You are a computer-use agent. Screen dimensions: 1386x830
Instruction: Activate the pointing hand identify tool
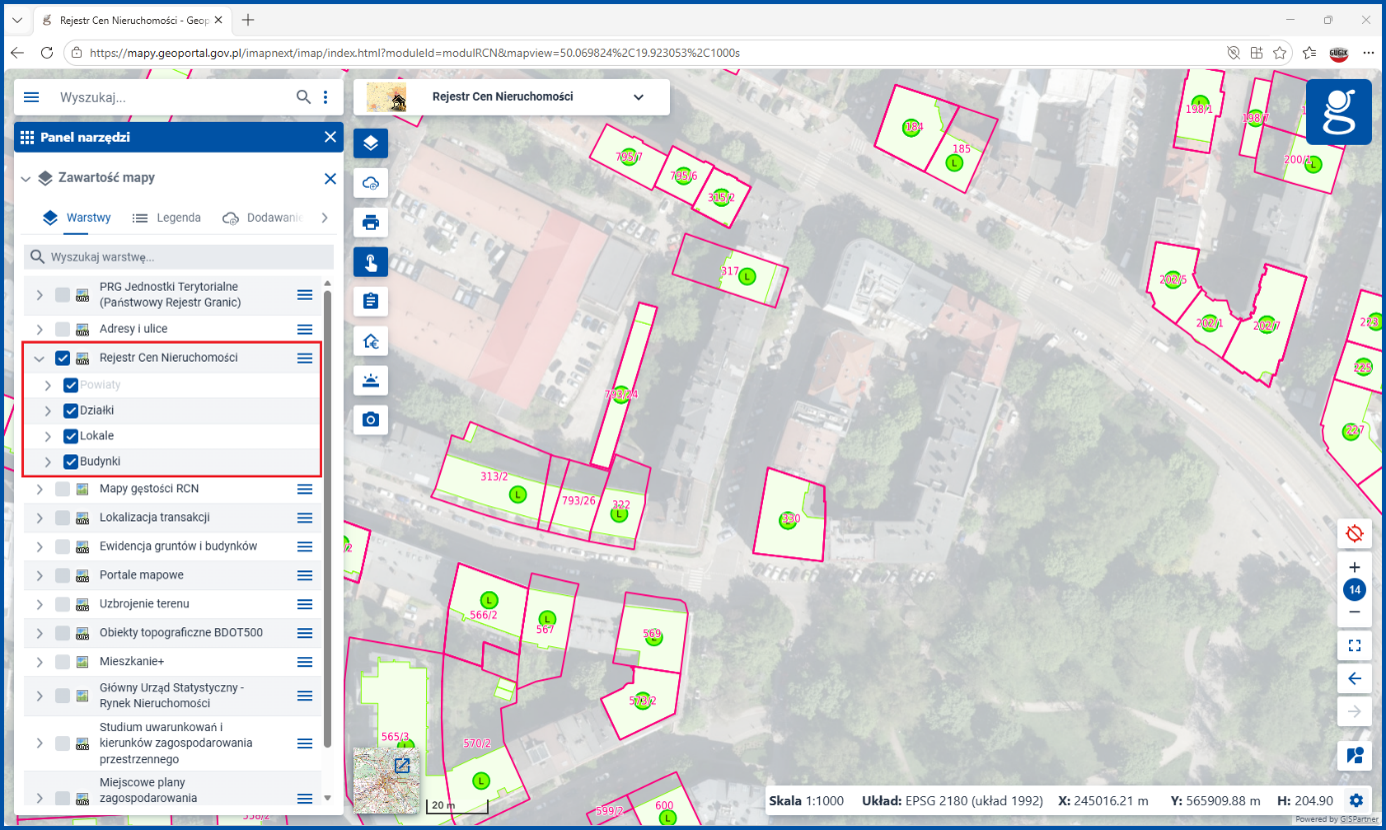(x=371, y=262)
